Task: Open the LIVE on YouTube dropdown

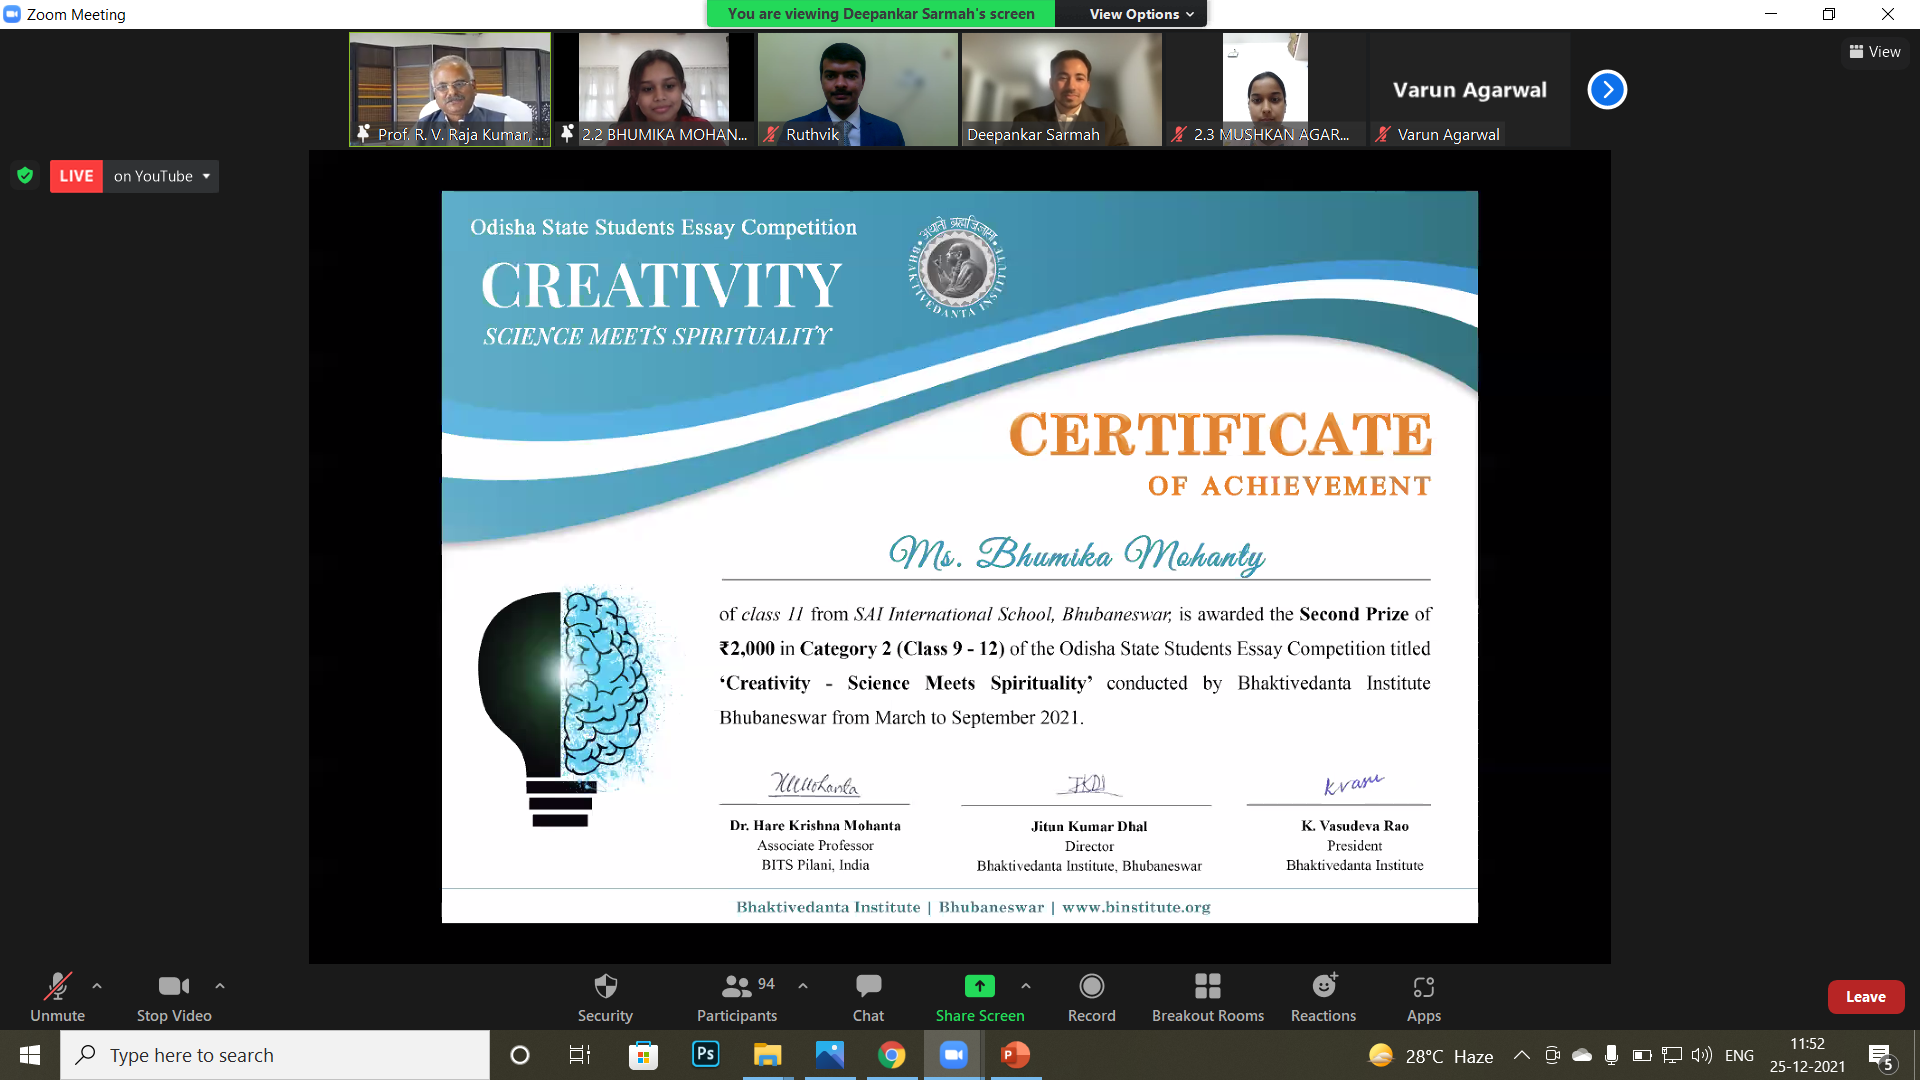Action: [x=162, y=176]
